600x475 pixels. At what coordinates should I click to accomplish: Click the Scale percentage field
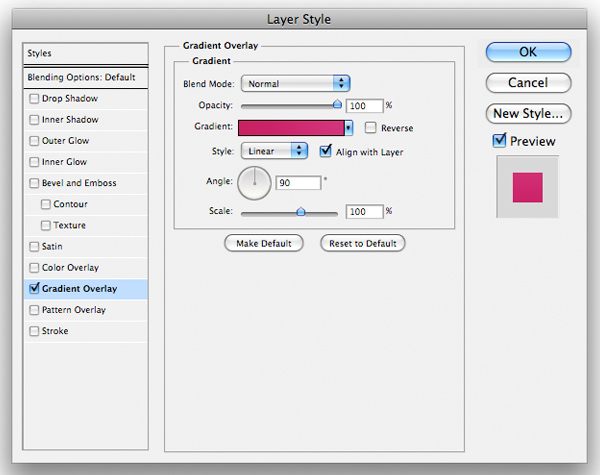(364, 212)
